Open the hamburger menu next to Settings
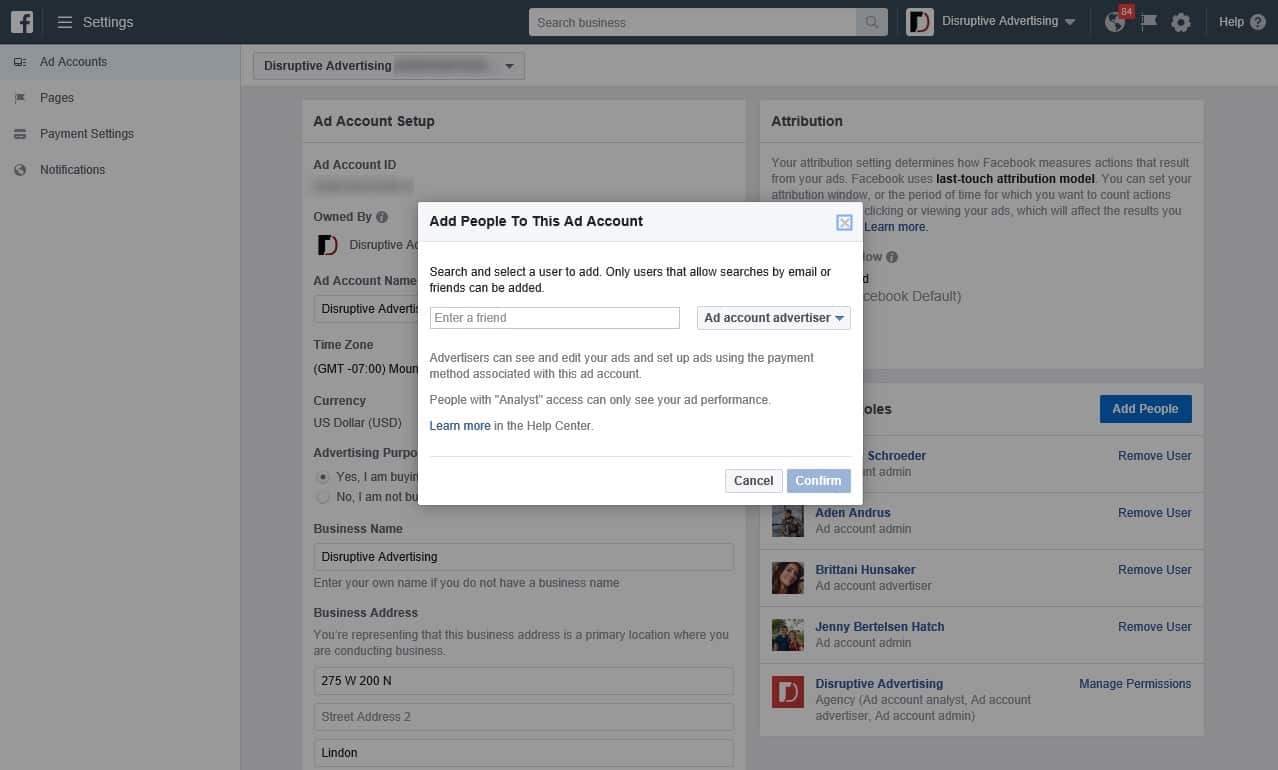This screenshot has height=770, width=1278. click(65, 22)
